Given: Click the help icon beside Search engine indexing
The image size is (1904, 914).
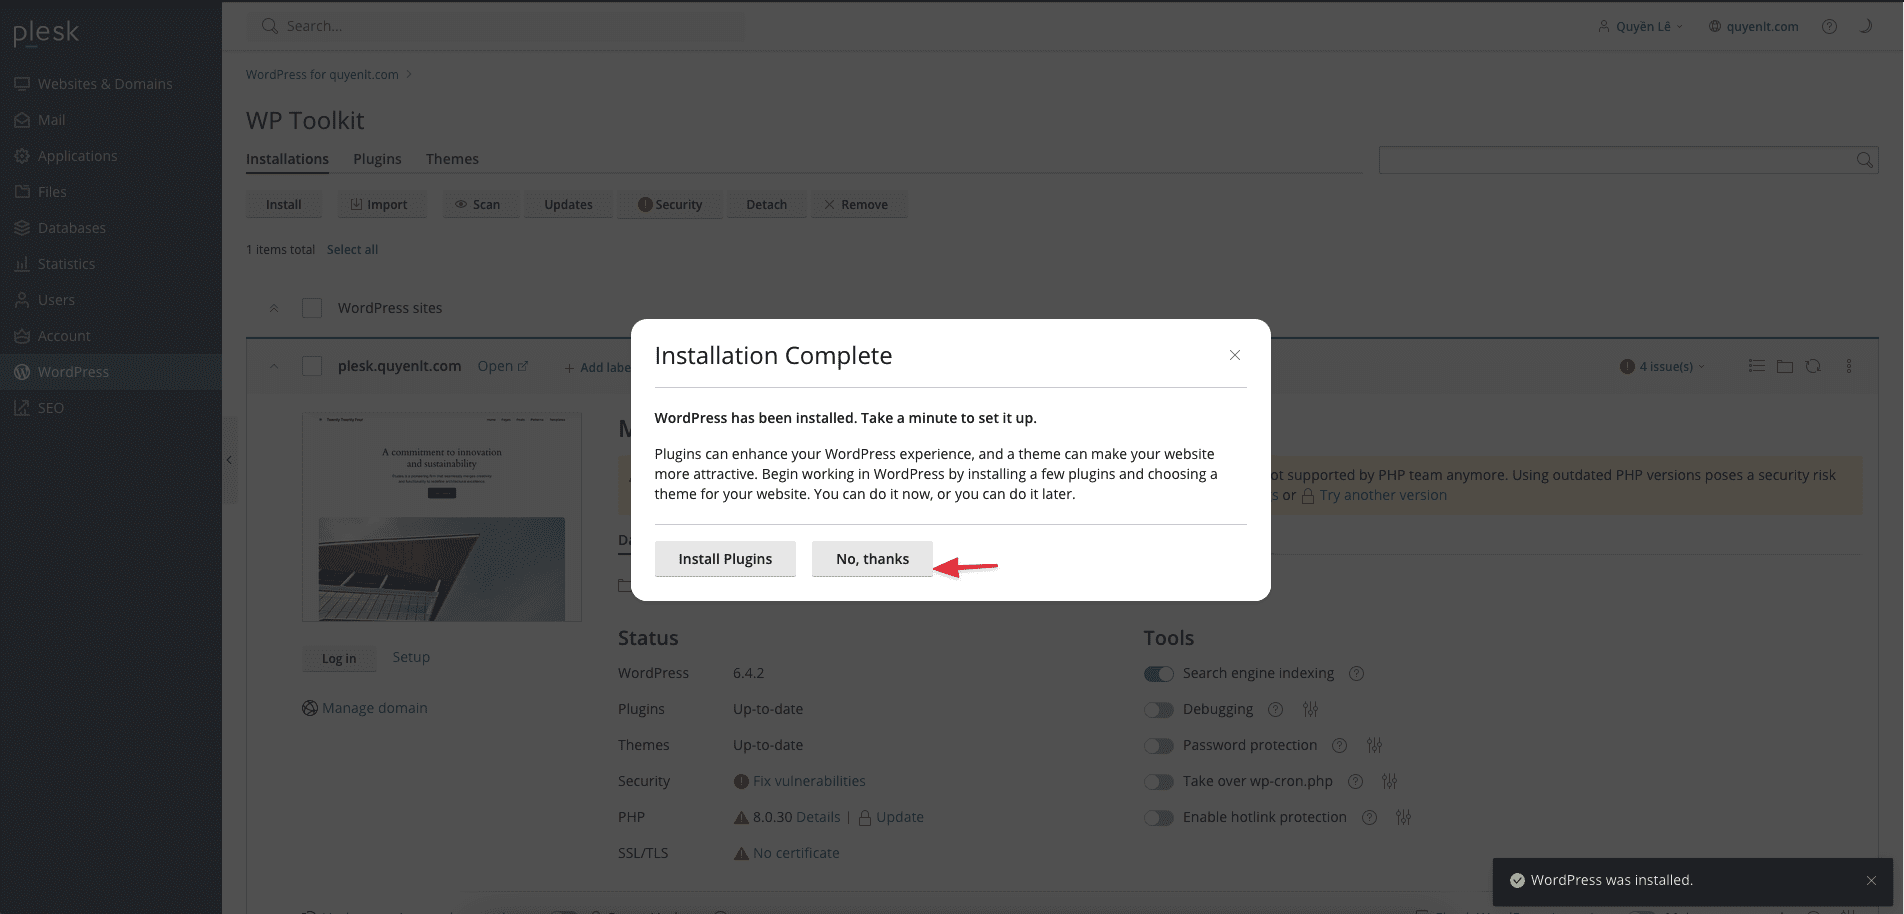Looking at the screenshot, I should click(1356, 674).
